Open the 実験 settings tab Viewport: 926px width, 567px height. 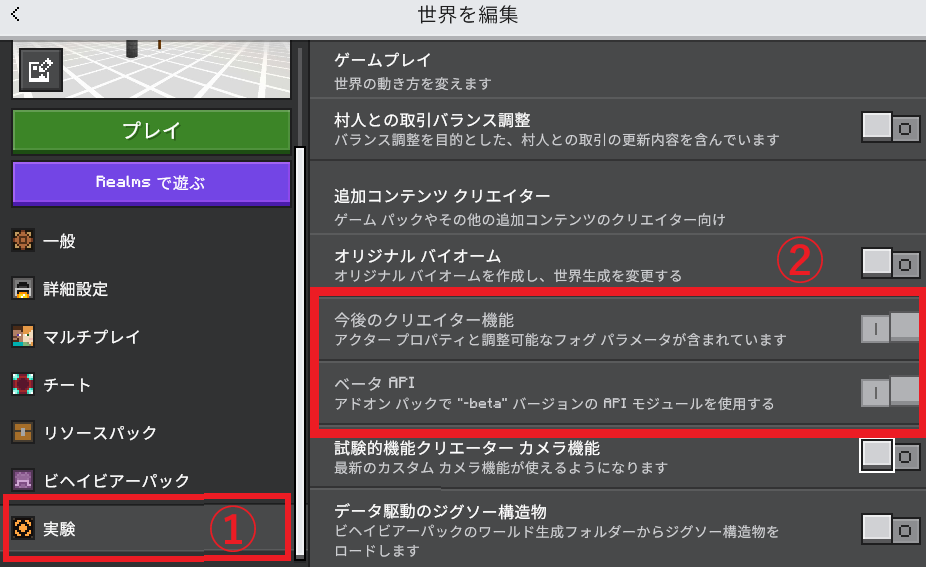(x=148, y=529)
